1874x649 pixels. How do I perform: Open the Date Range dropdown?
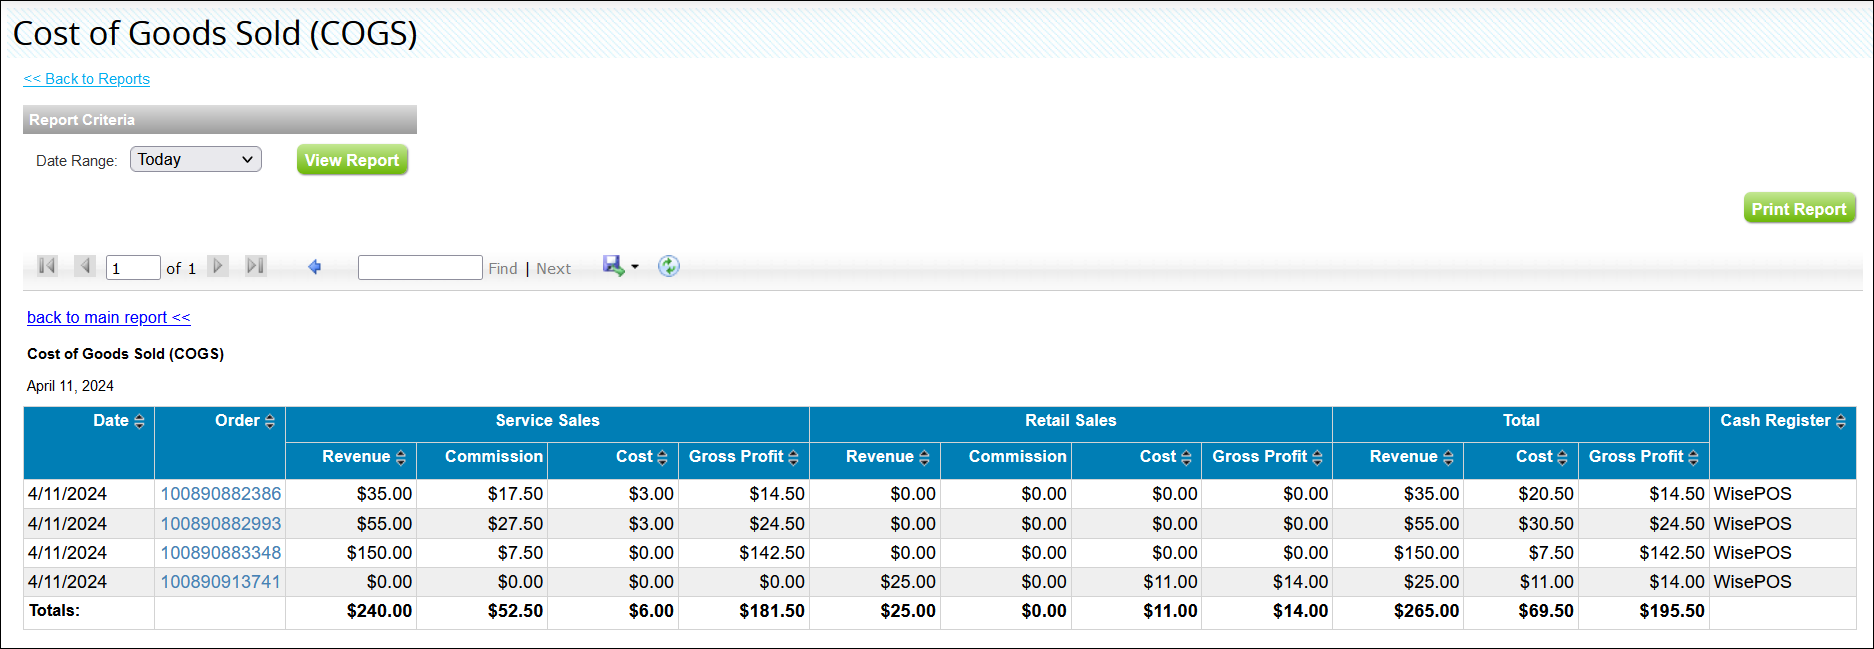(x=196, y=159)
